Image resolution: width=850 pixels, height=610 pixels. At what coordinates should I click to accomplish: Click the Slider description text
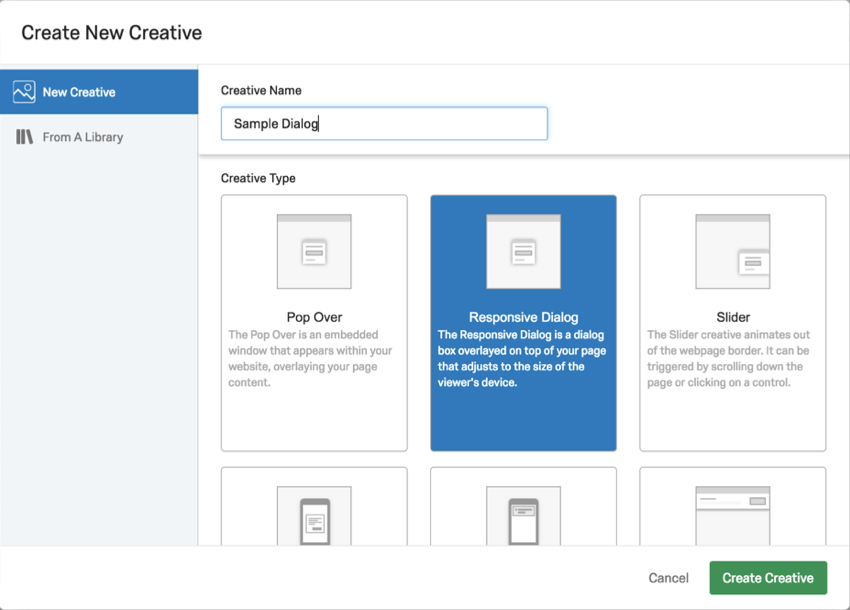[728, 358]
